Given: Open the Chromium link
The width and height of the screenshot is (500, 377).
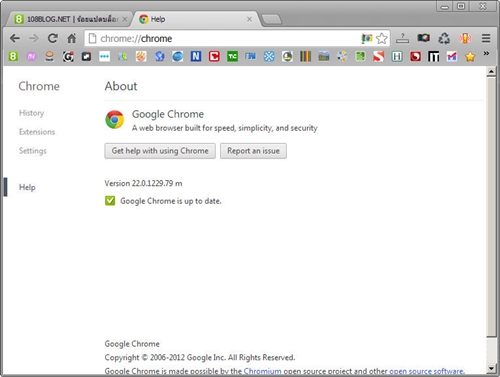Looking at the screenshot, I should click(262, 371).
